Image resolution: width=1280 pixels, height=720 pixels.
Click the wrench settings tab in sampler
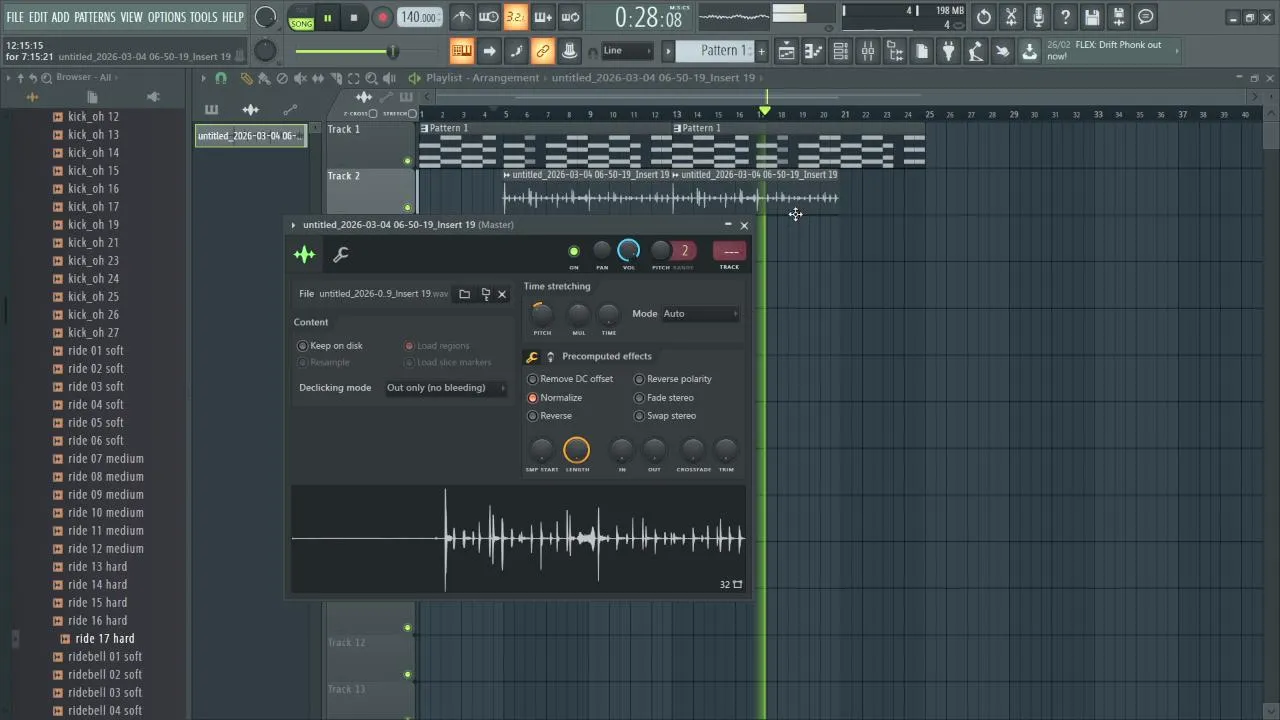pos(340,254)
